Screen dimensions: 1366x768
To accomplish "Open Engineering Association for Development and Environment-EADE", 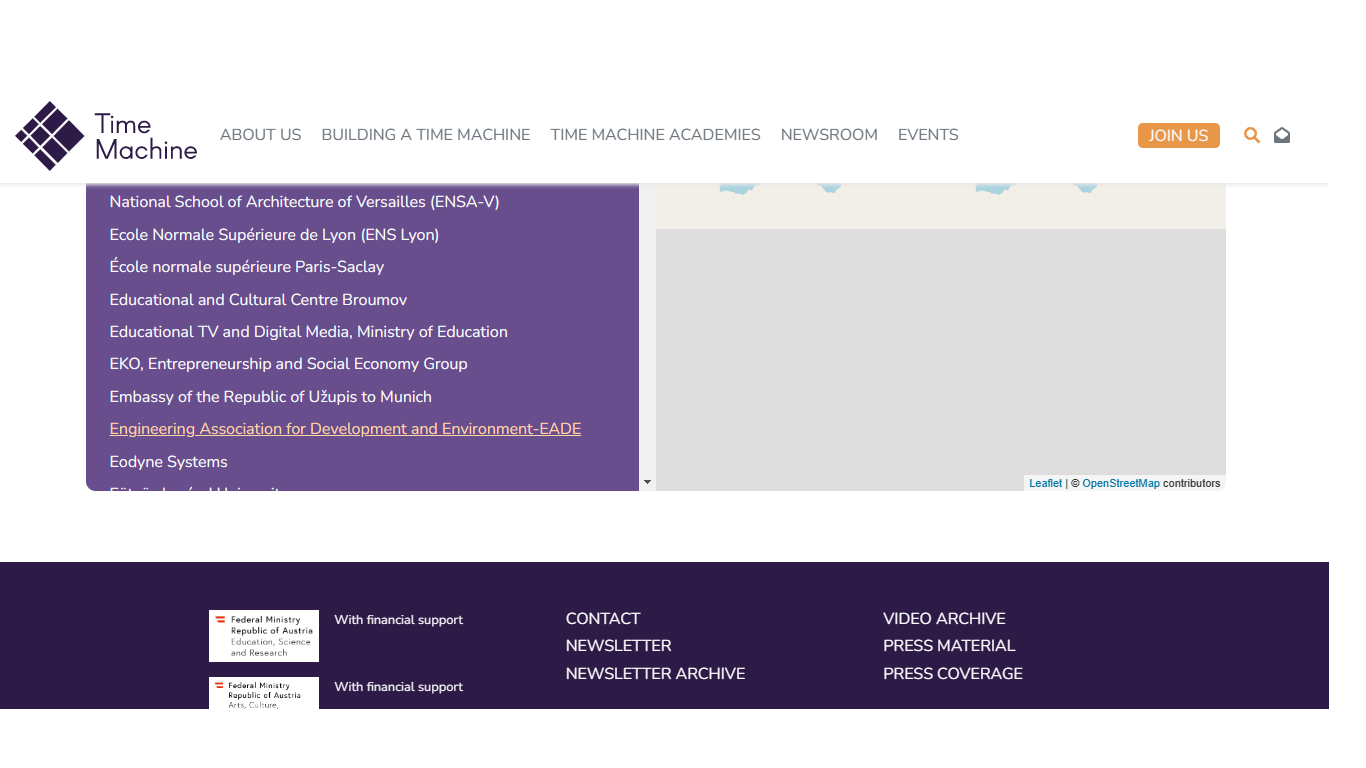I will [345, 429].
